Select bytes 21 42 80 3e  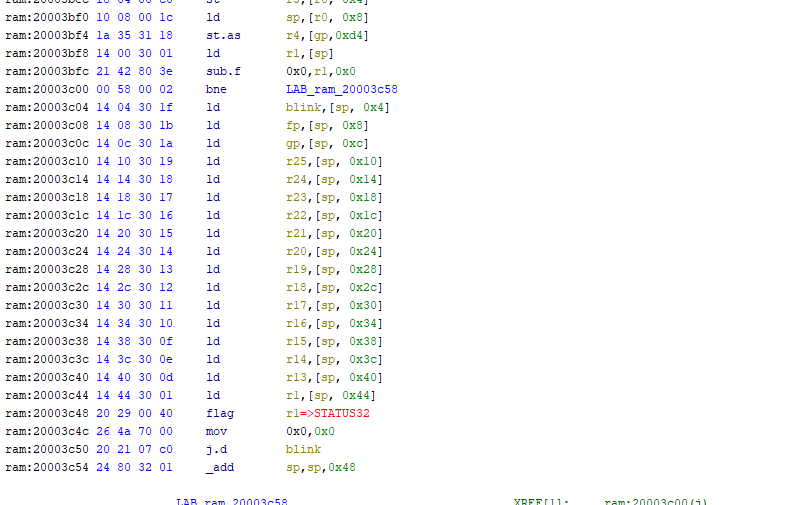pos(134,71)
